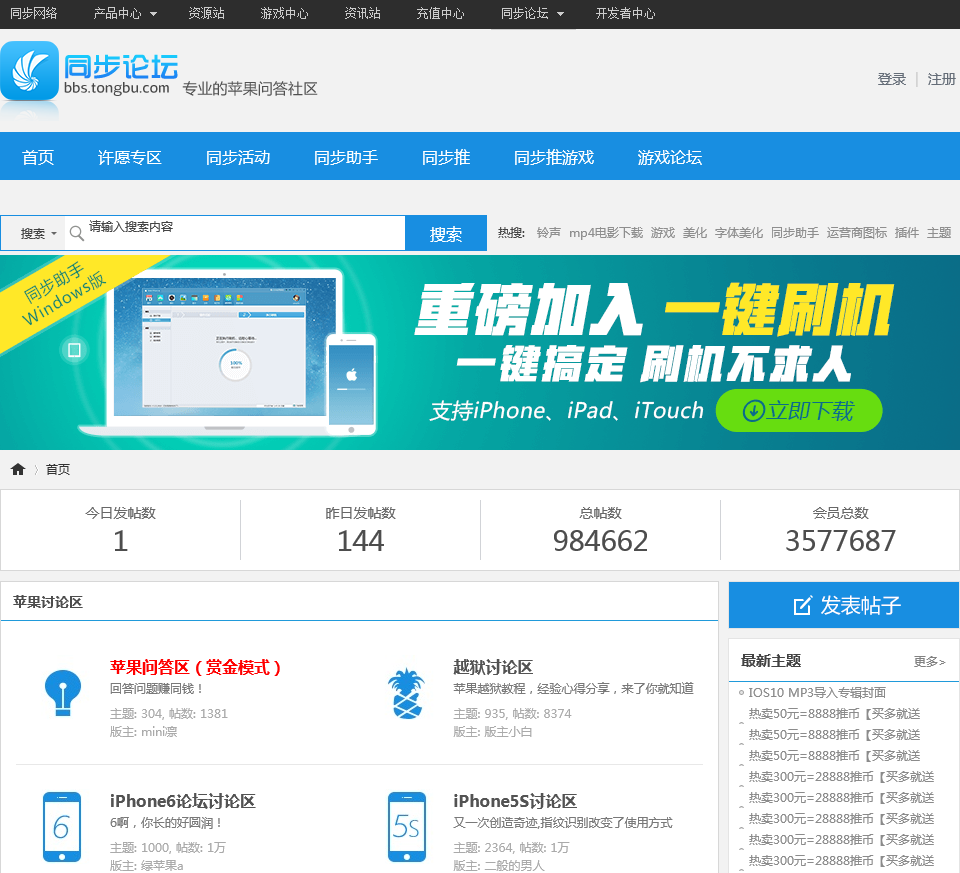Open iPhone5S讨论区 title
The image size is (960, 873).
pos(515,801)
